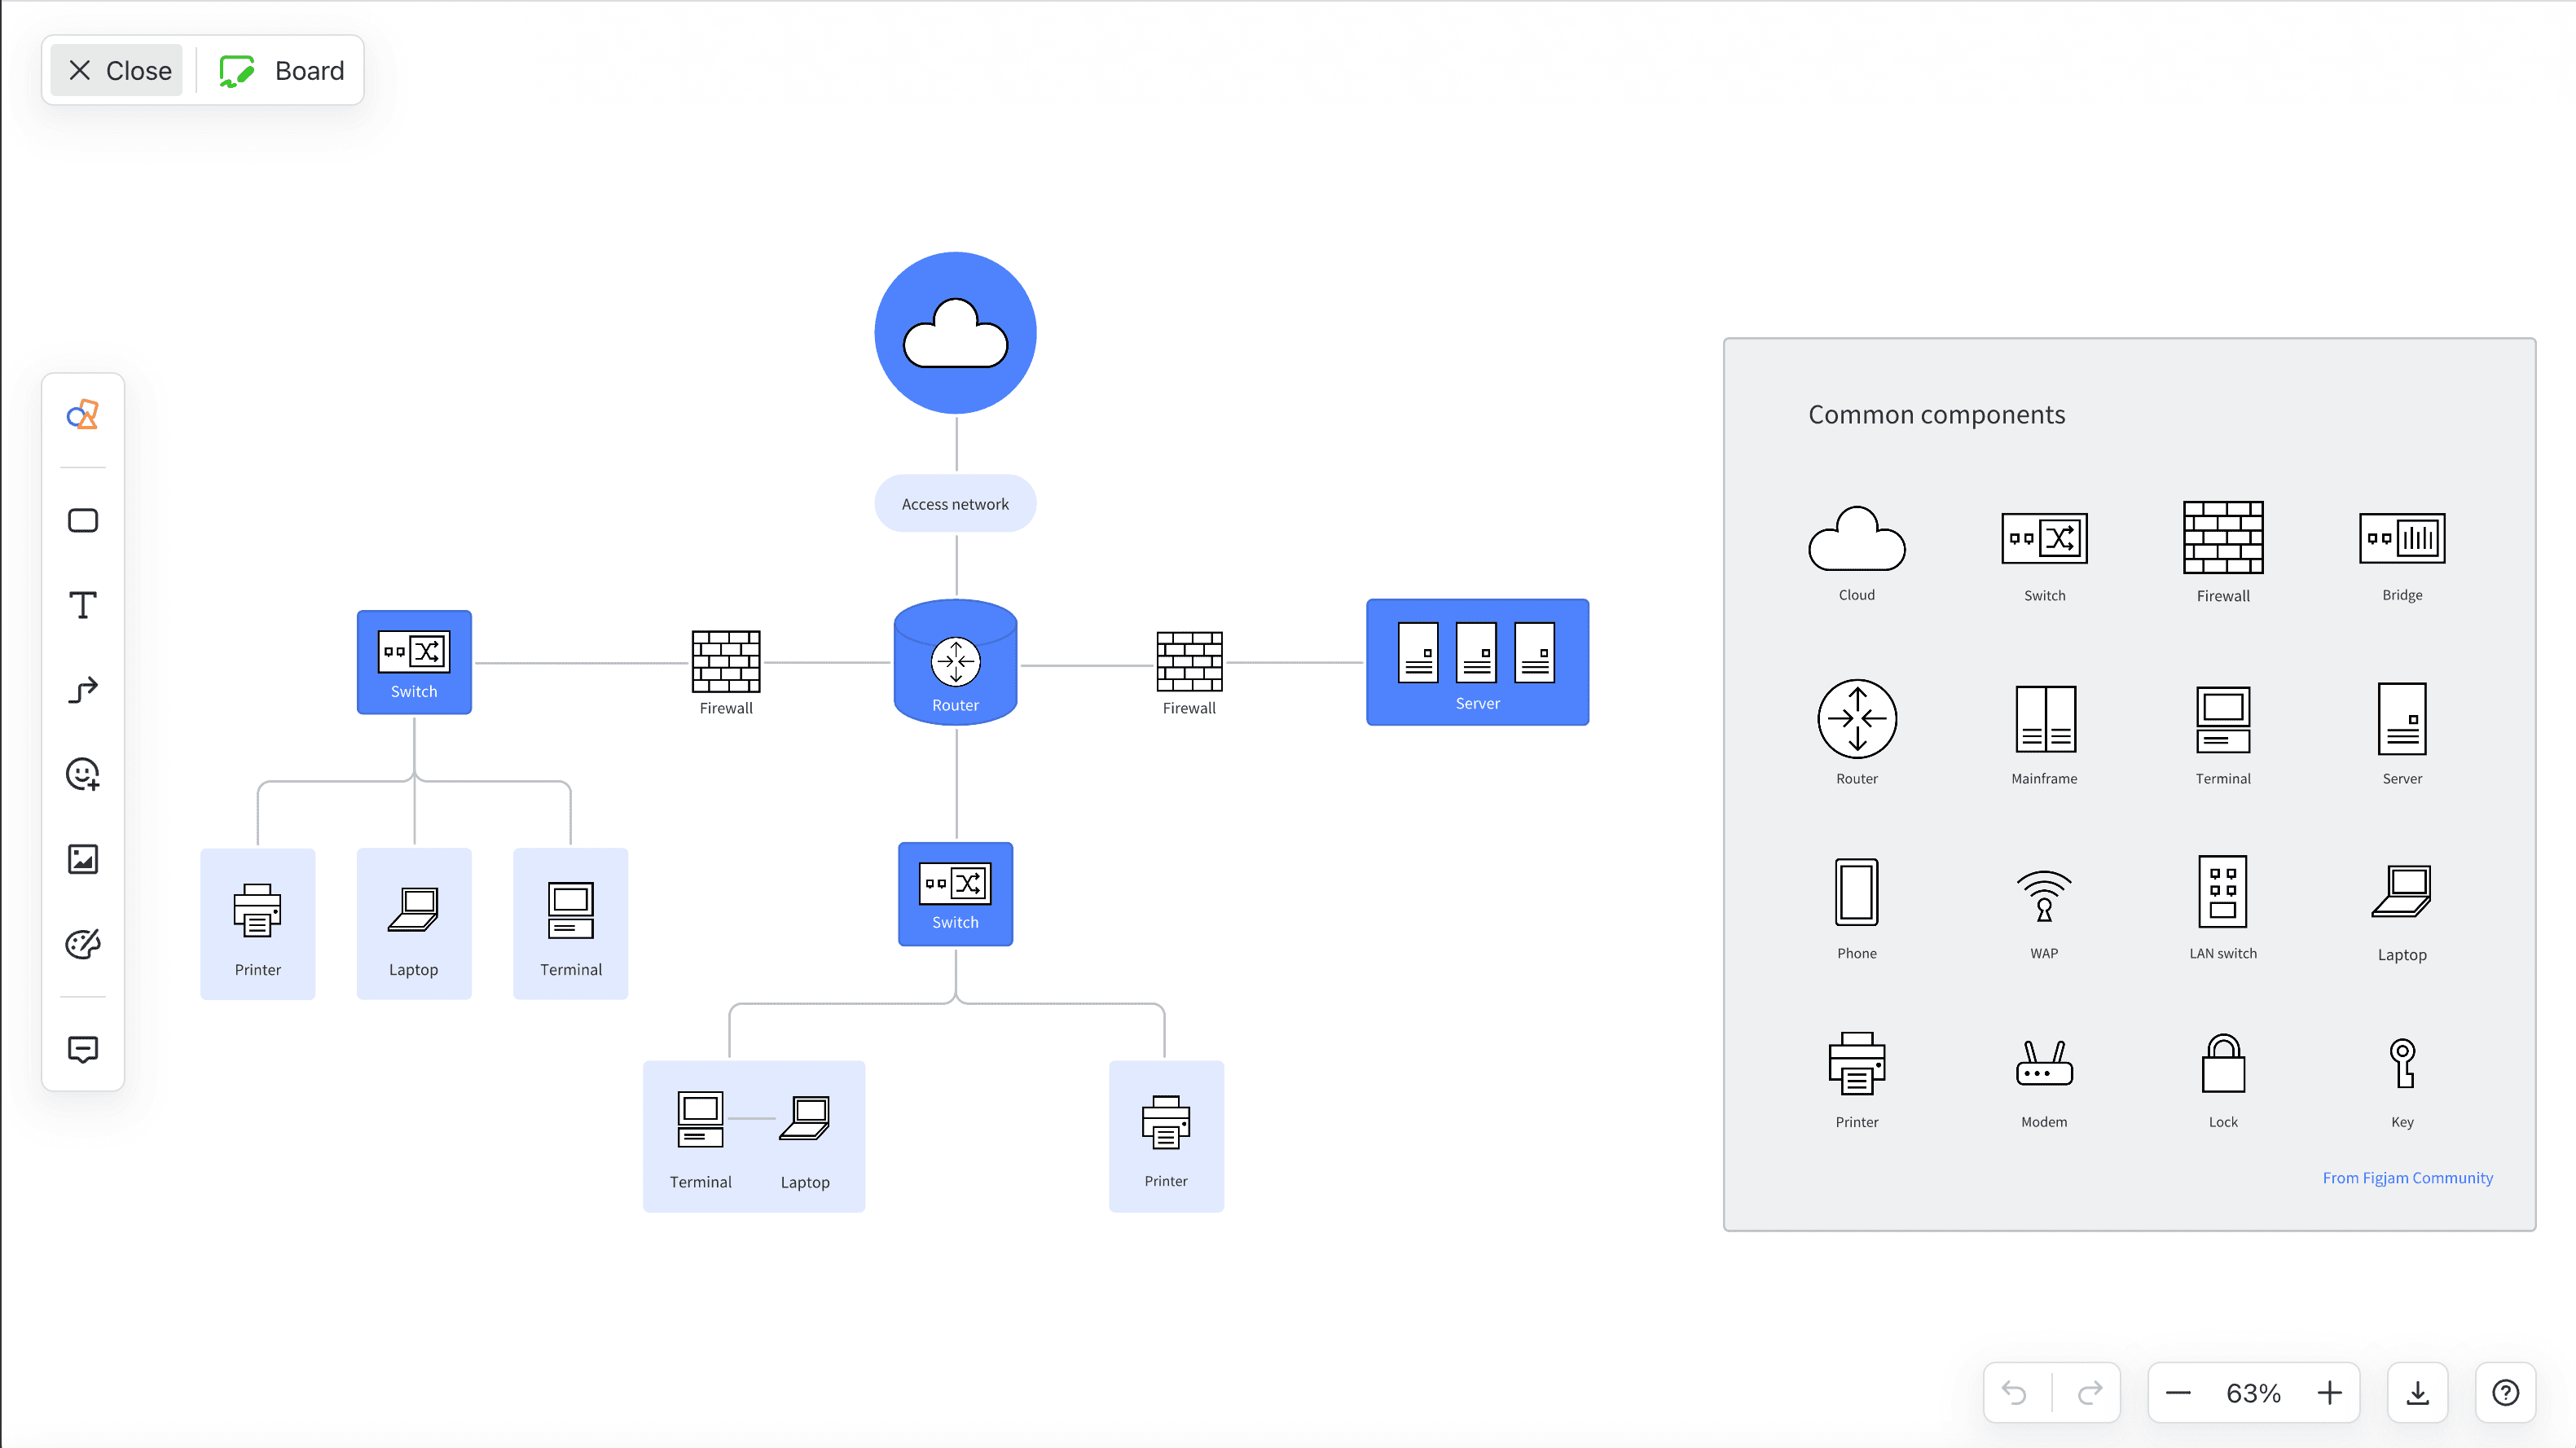This screenshot has height=1448, width=2576.
Task: Open the help question mark button
Action: pos(2505,1393)
